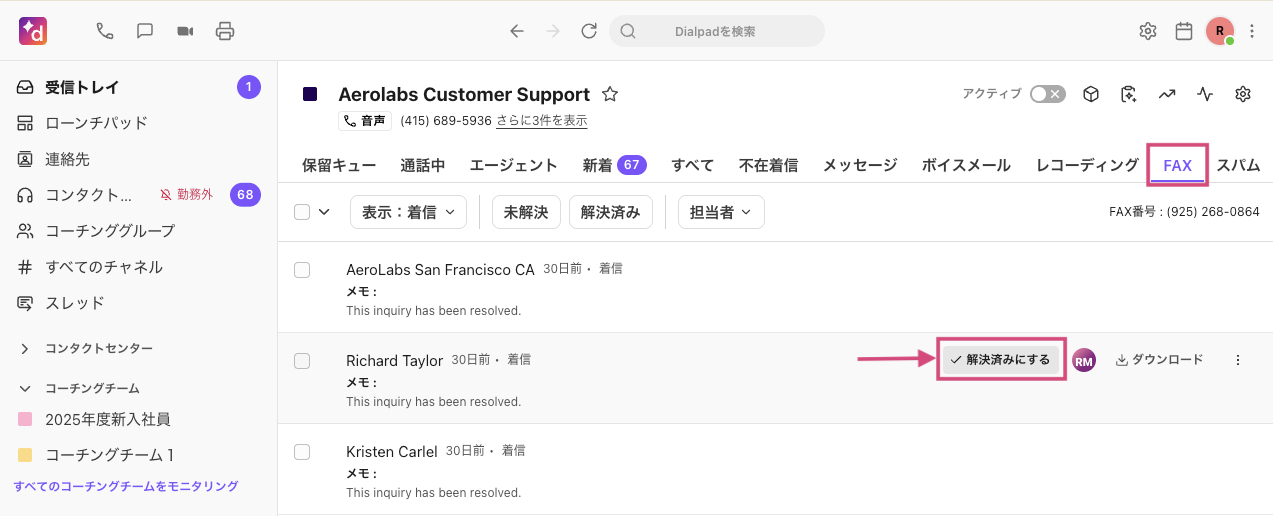Switch to the ボイスメール tab

(966, 166)
